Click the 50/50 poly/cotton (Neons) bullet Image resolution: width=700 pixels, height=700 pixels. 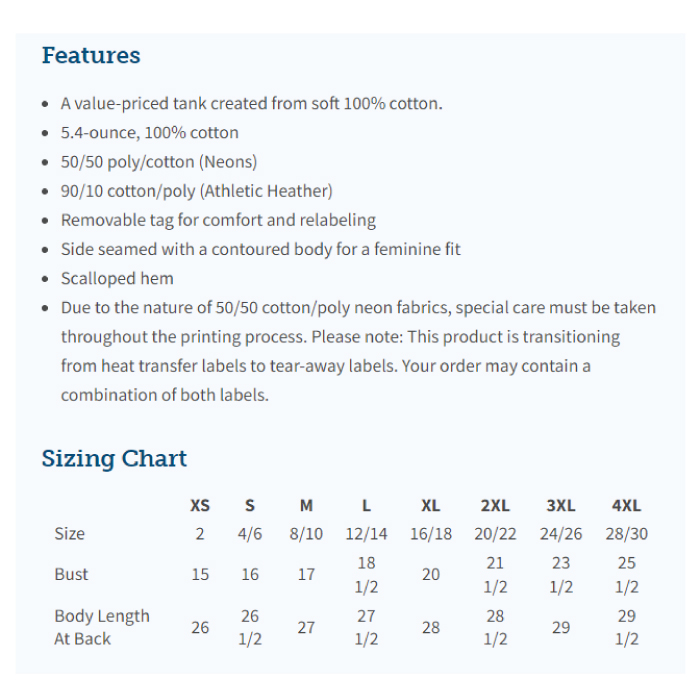[158, 162]
